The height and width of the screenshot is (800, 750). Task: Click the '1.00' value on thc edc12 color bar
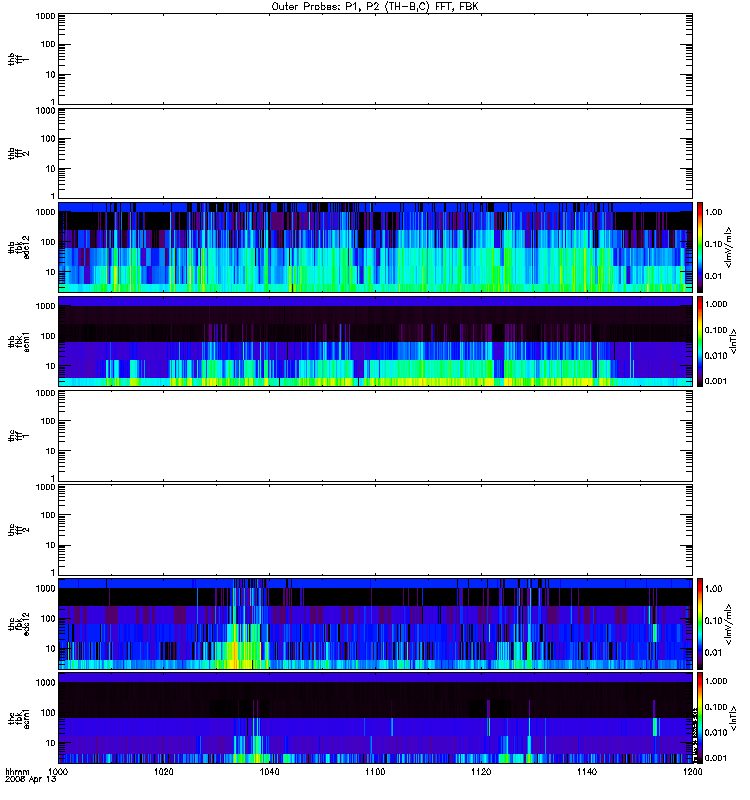coord(713,588)
